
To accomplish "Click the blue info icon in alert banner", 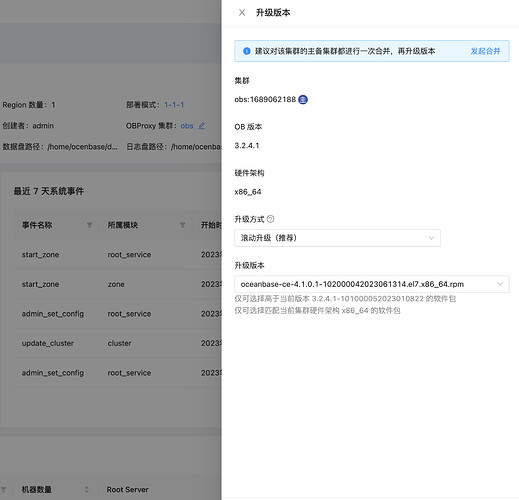I will tap(247, 51).
